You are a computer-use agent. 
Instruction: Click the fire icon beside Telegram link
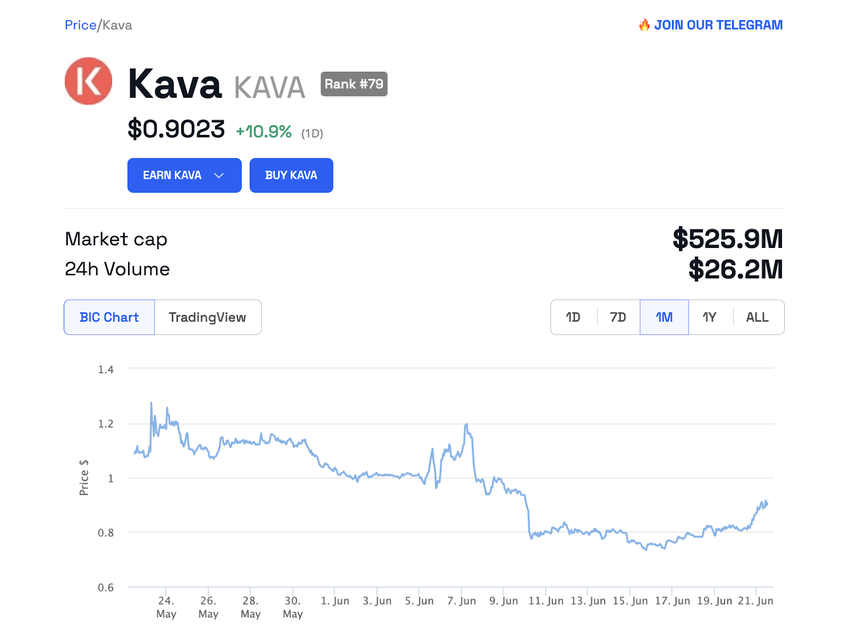(x=644, y=25)
